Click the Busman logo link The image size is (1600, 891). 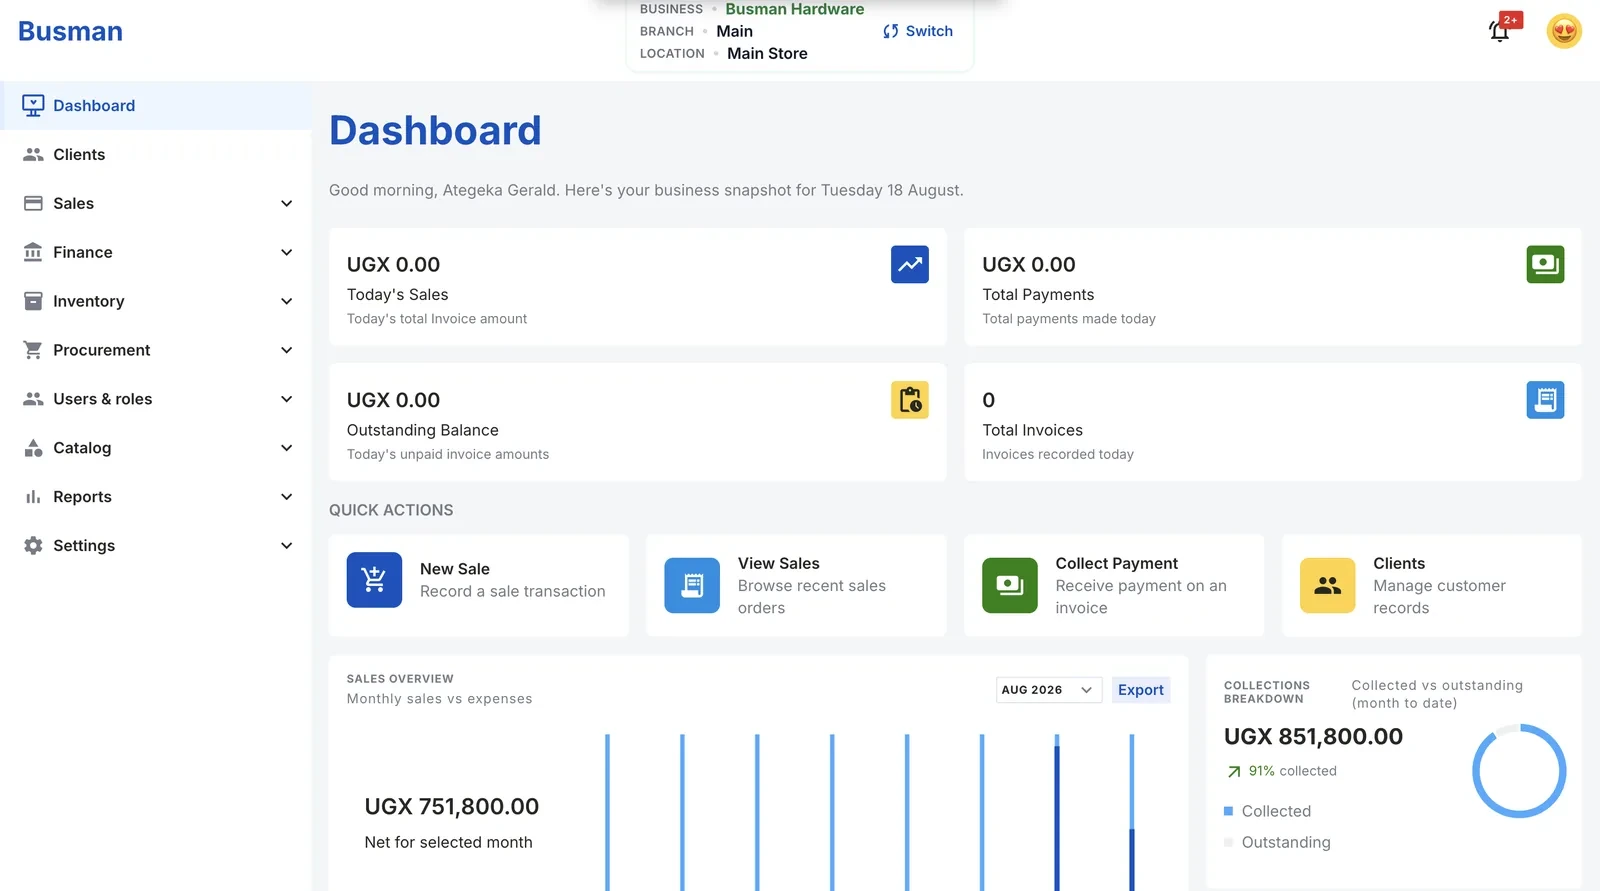(x=70, y=31)
